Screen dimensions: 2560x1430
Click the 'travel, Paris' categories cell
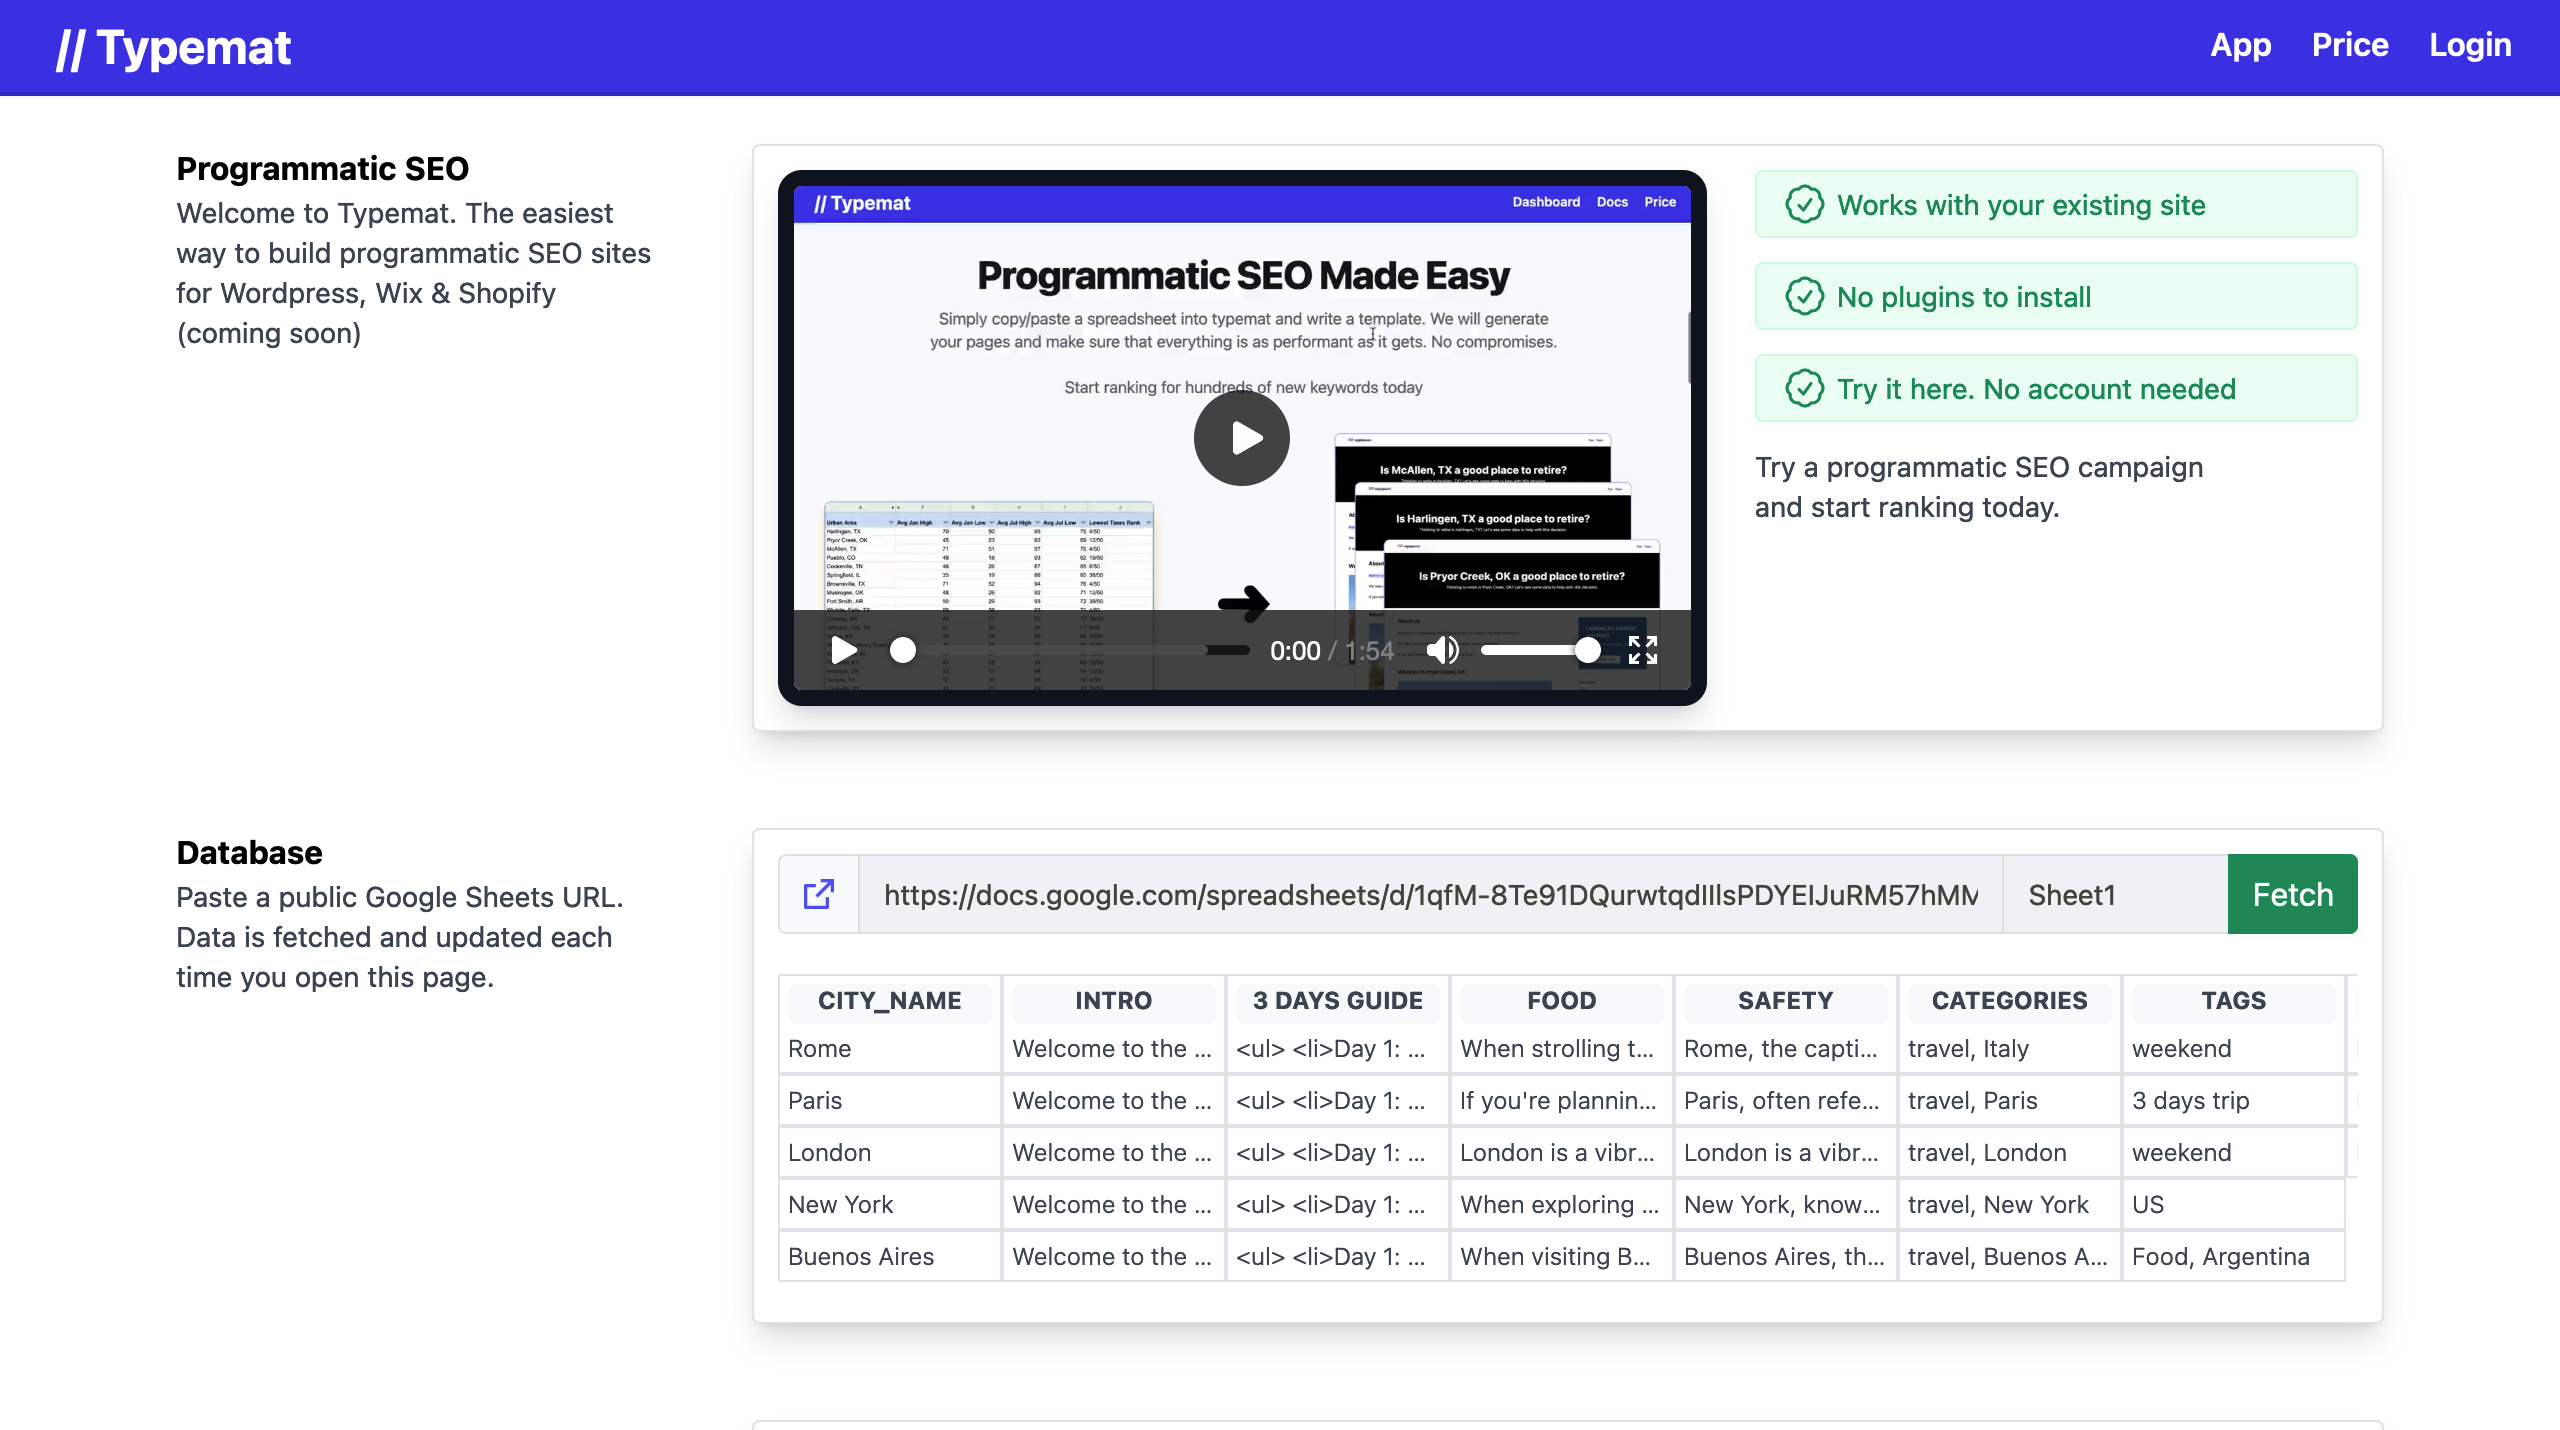(x=2009, y=1101)
